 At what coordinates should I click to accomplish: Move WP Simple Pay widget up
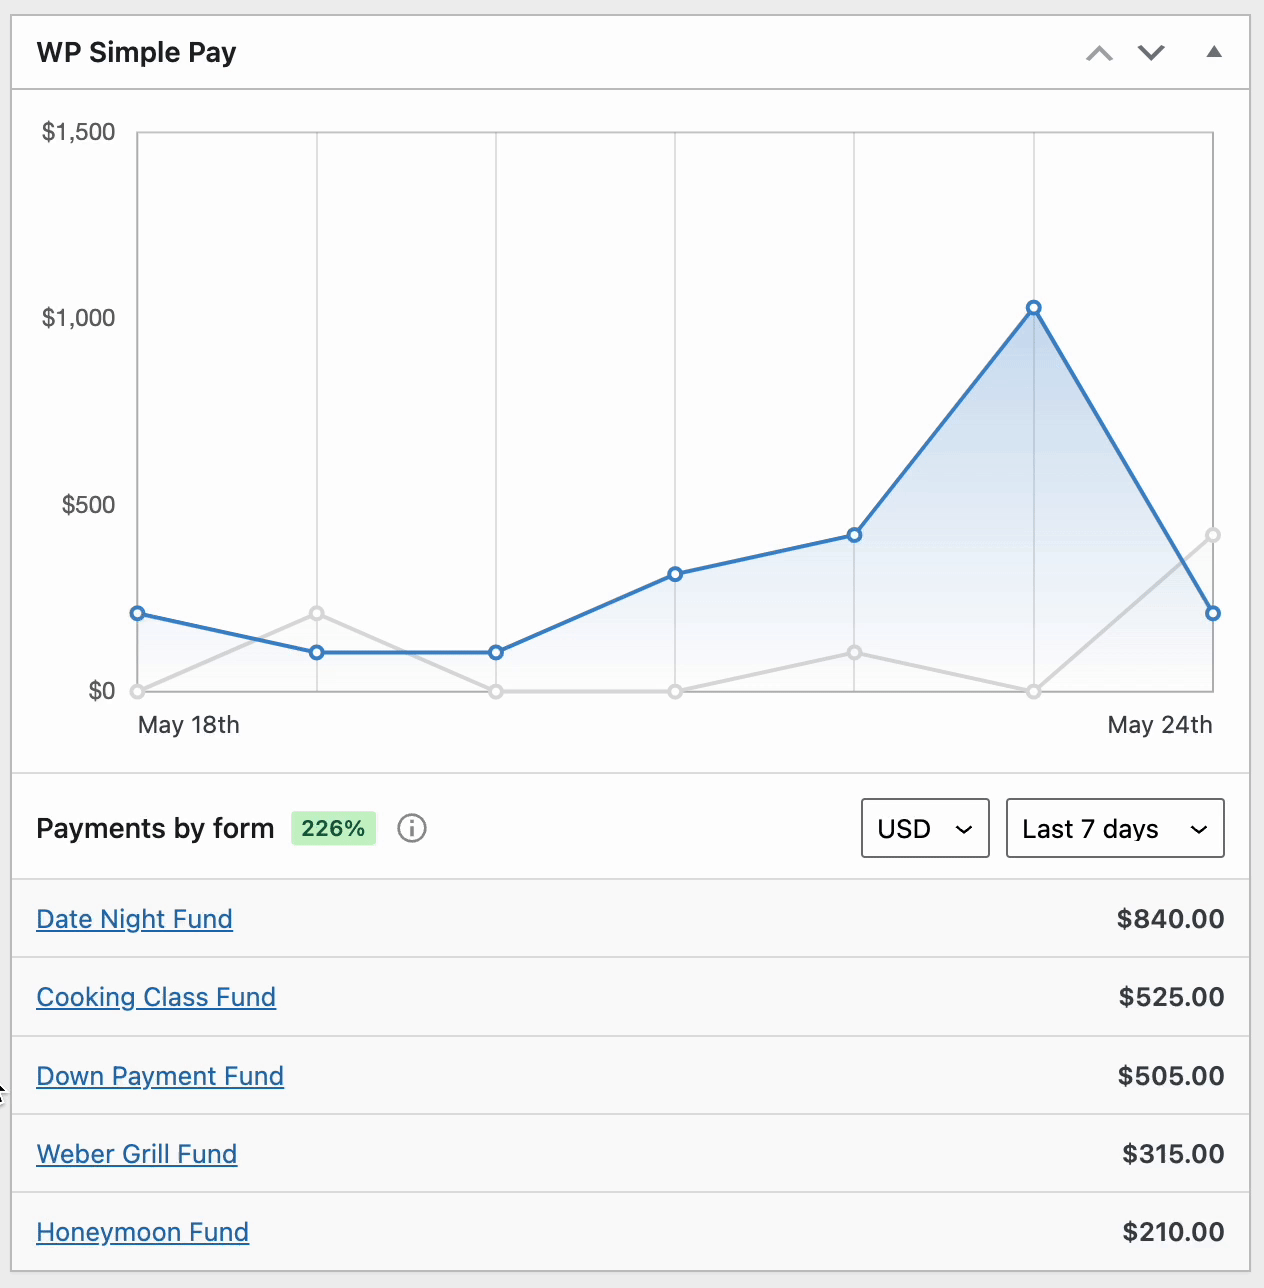point(1099,53)
